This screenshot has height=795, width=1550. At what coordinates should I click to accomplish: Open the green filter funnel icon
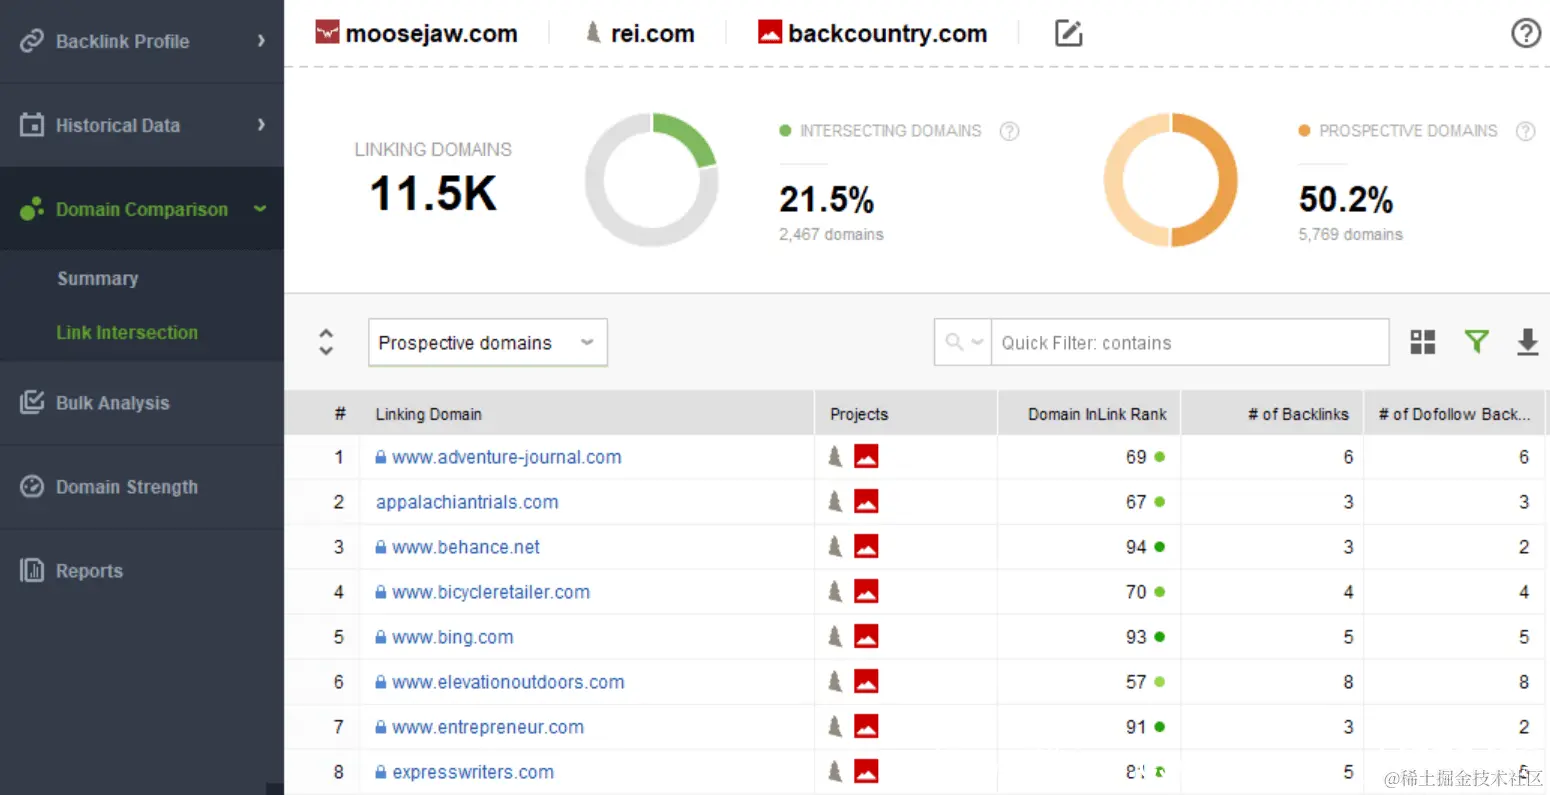1476,342
